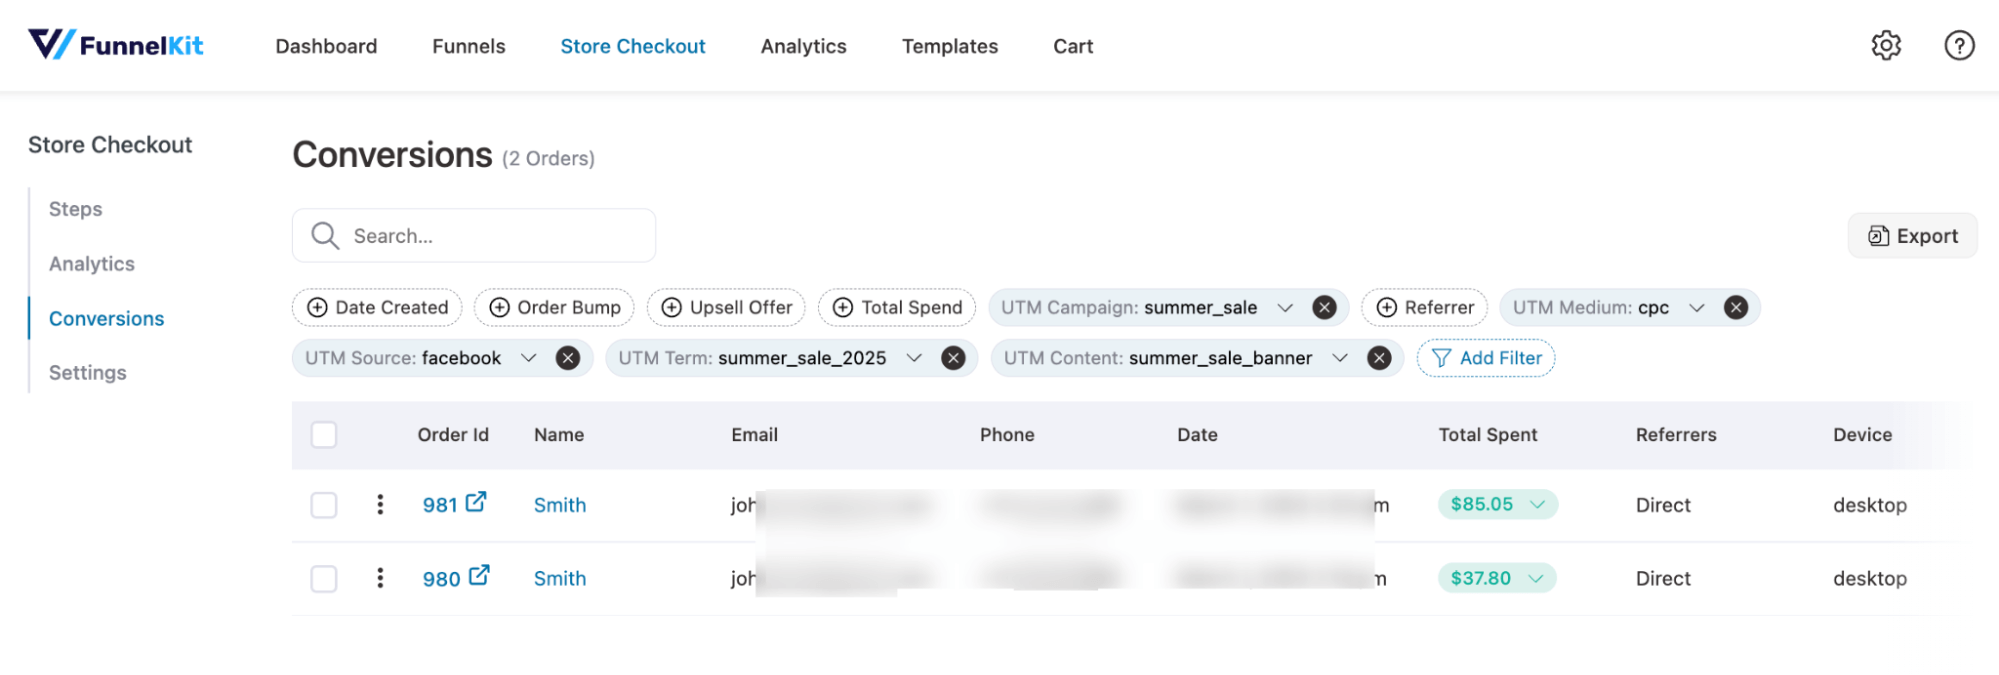Image resolution: width=1999 pixels, height=675 pixels.
Task: Click the search magnifier icon
Action: (325, 235)
